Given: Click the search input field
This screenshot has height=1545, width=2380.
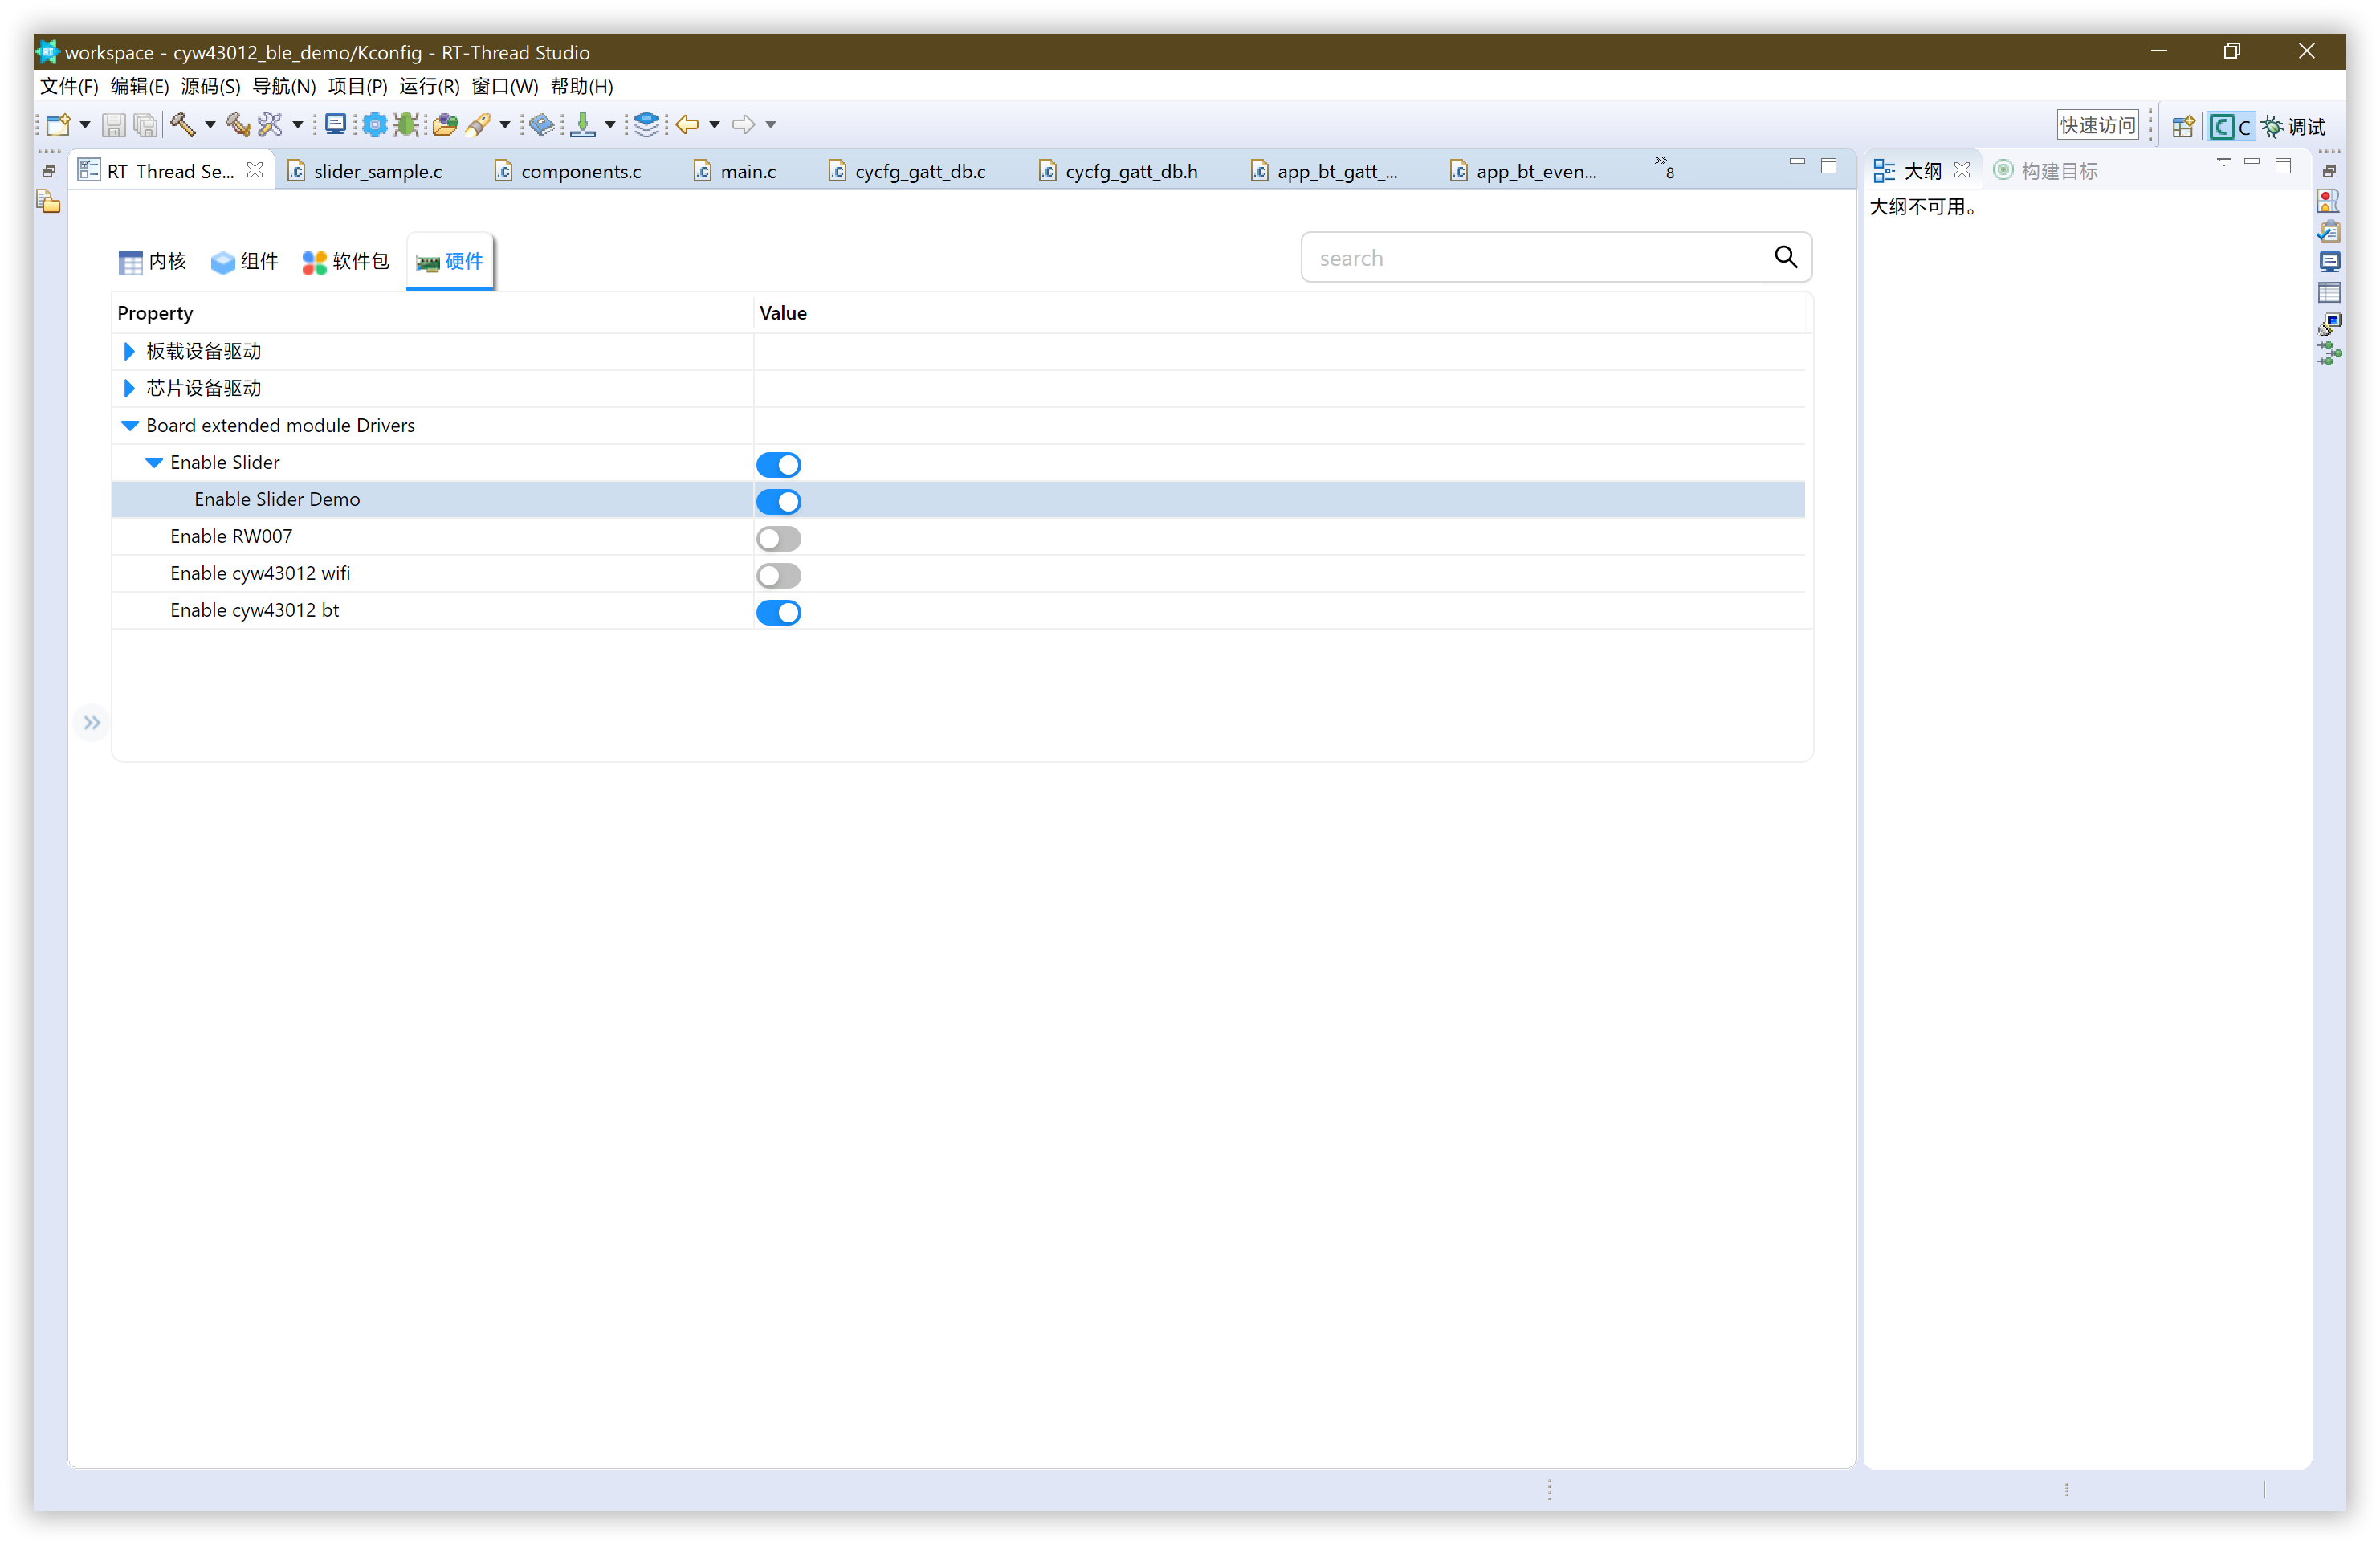Looking at the screenshot, I should tap(1556, 258).
